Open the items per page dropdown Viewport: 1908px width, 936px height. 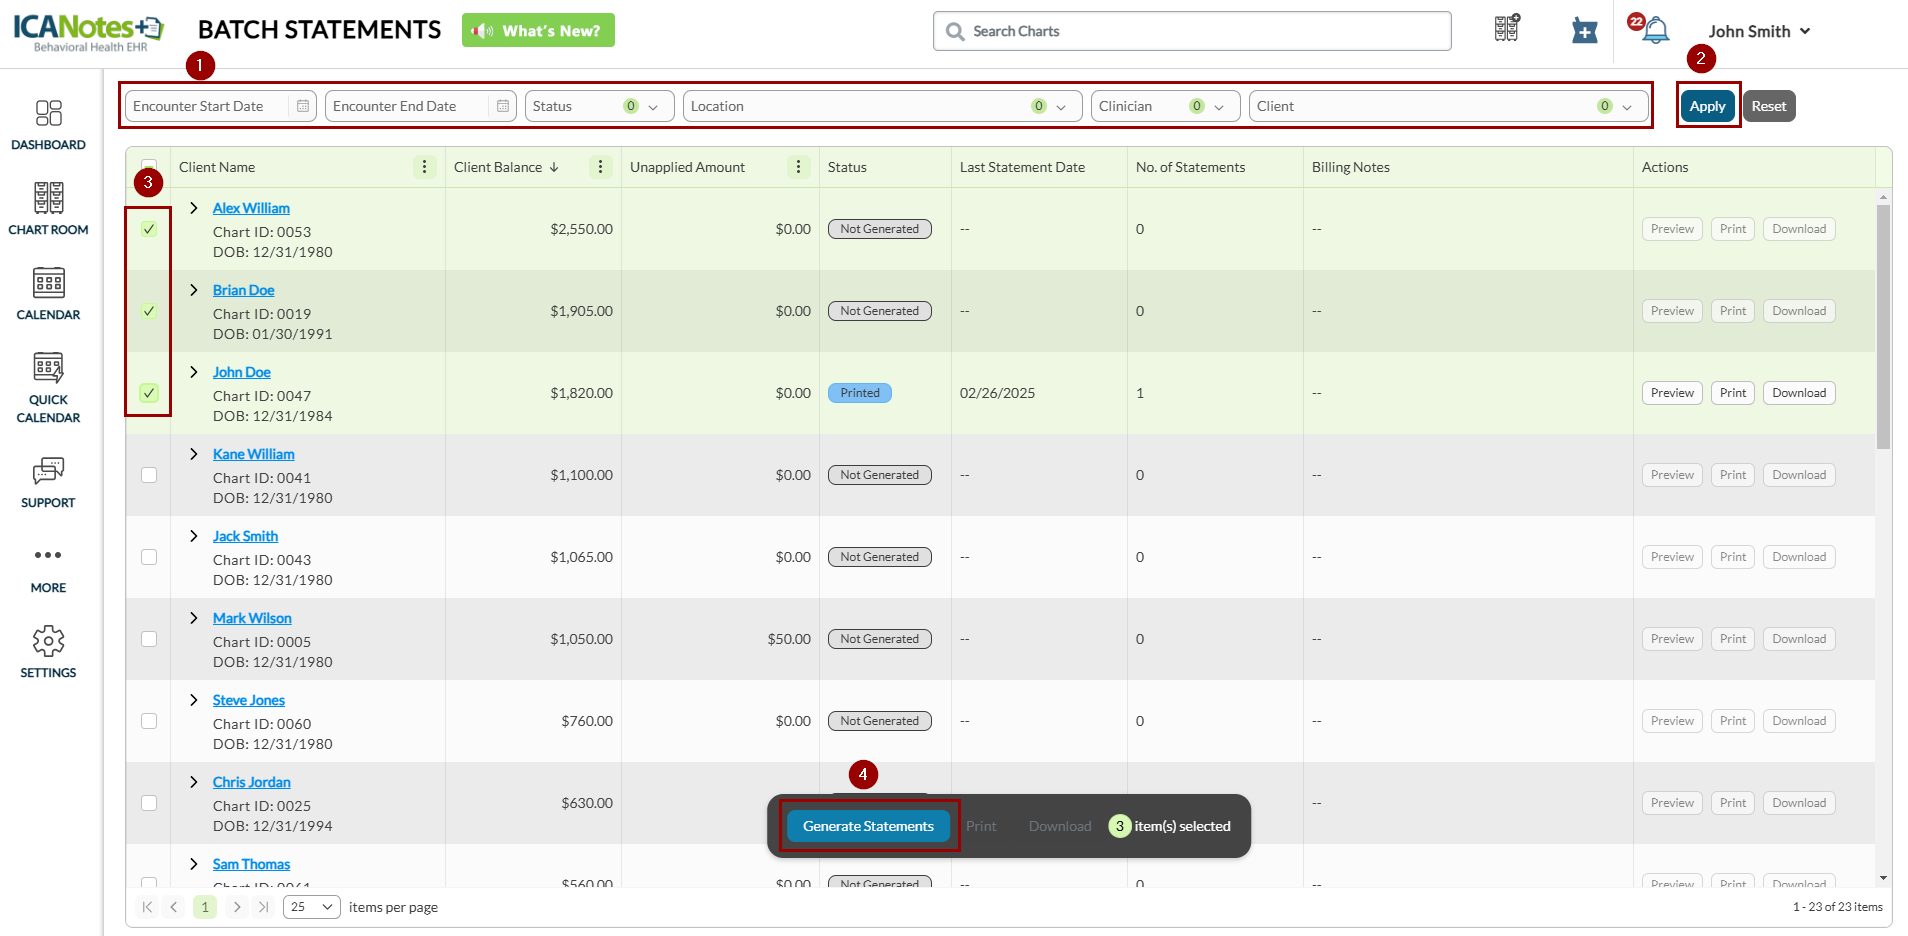click(x=312, y=907)
